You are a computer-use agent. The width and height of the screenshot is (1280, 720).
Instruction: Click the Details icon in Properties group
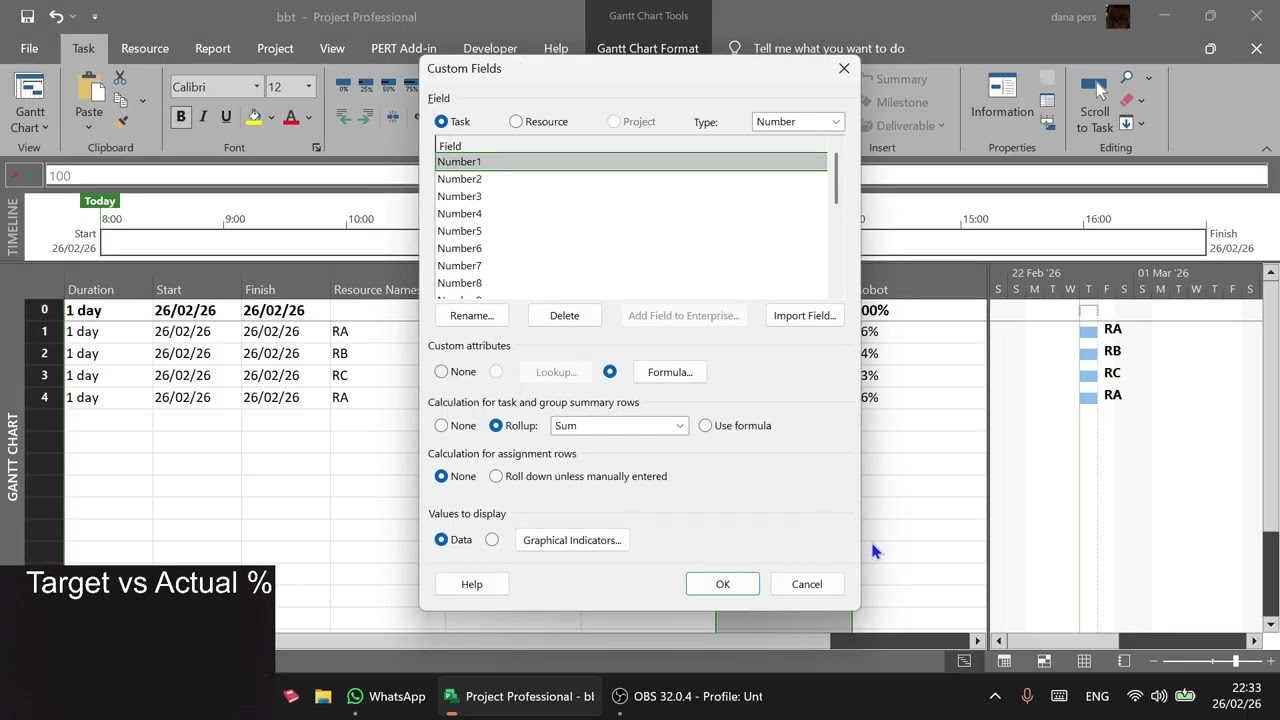point(1047,100)
